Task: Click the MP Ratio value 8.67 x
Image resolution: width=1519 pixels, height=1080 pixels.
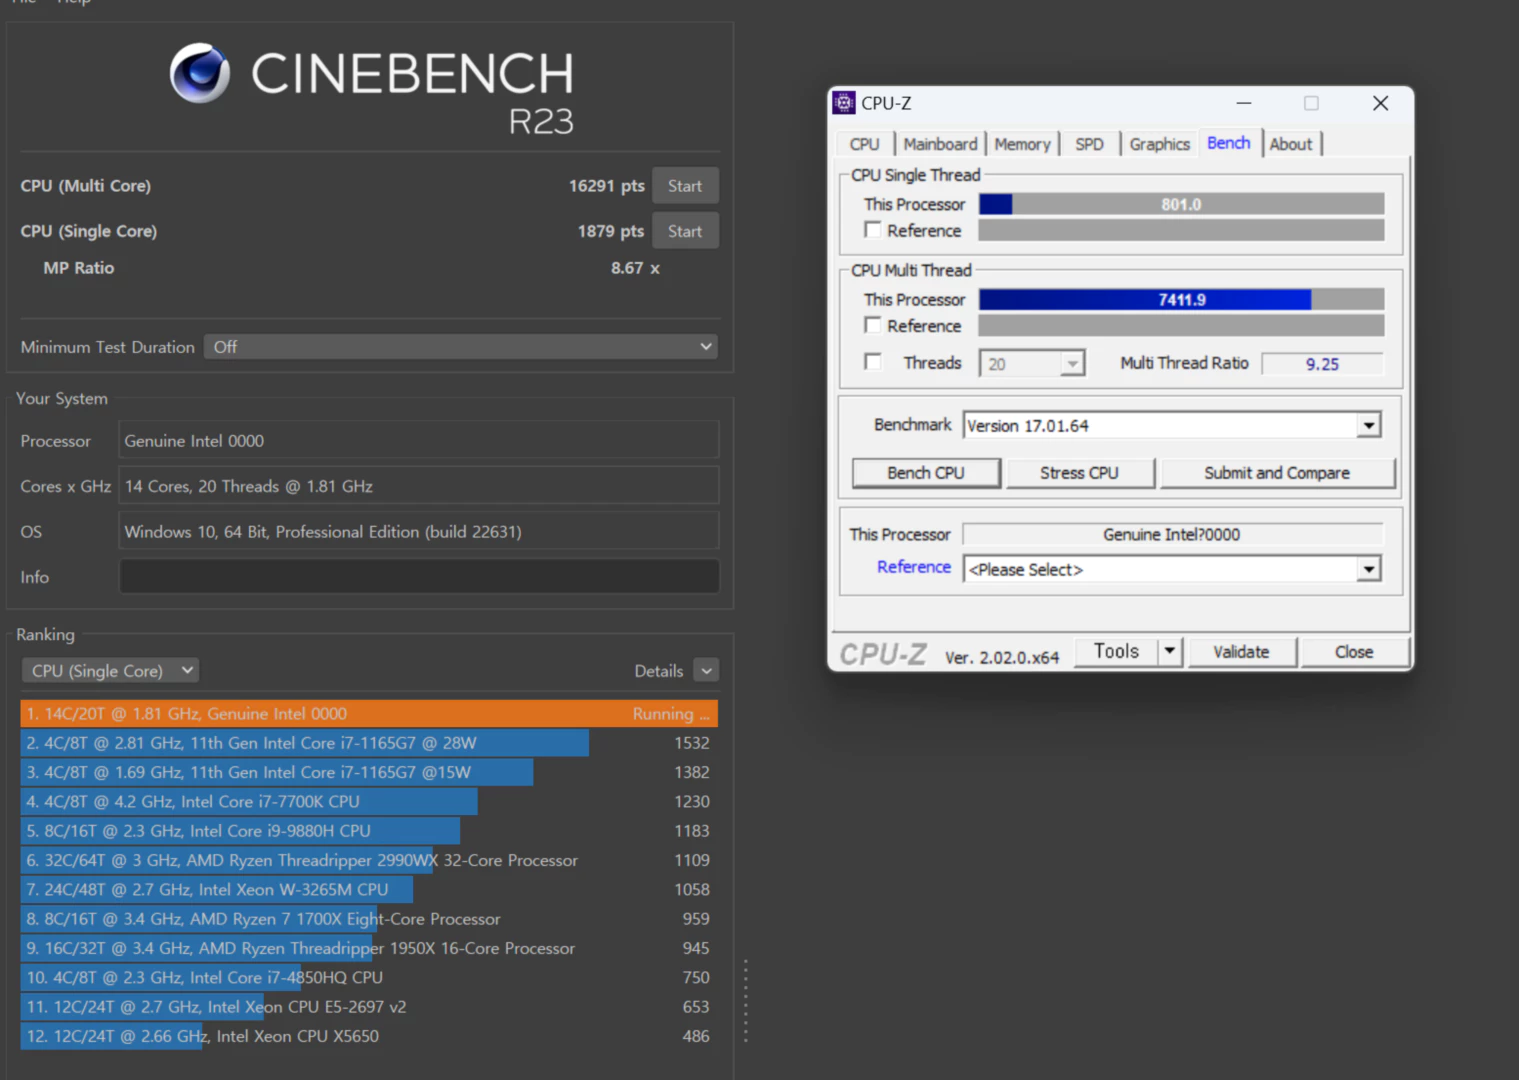Action: coord(635,268)
